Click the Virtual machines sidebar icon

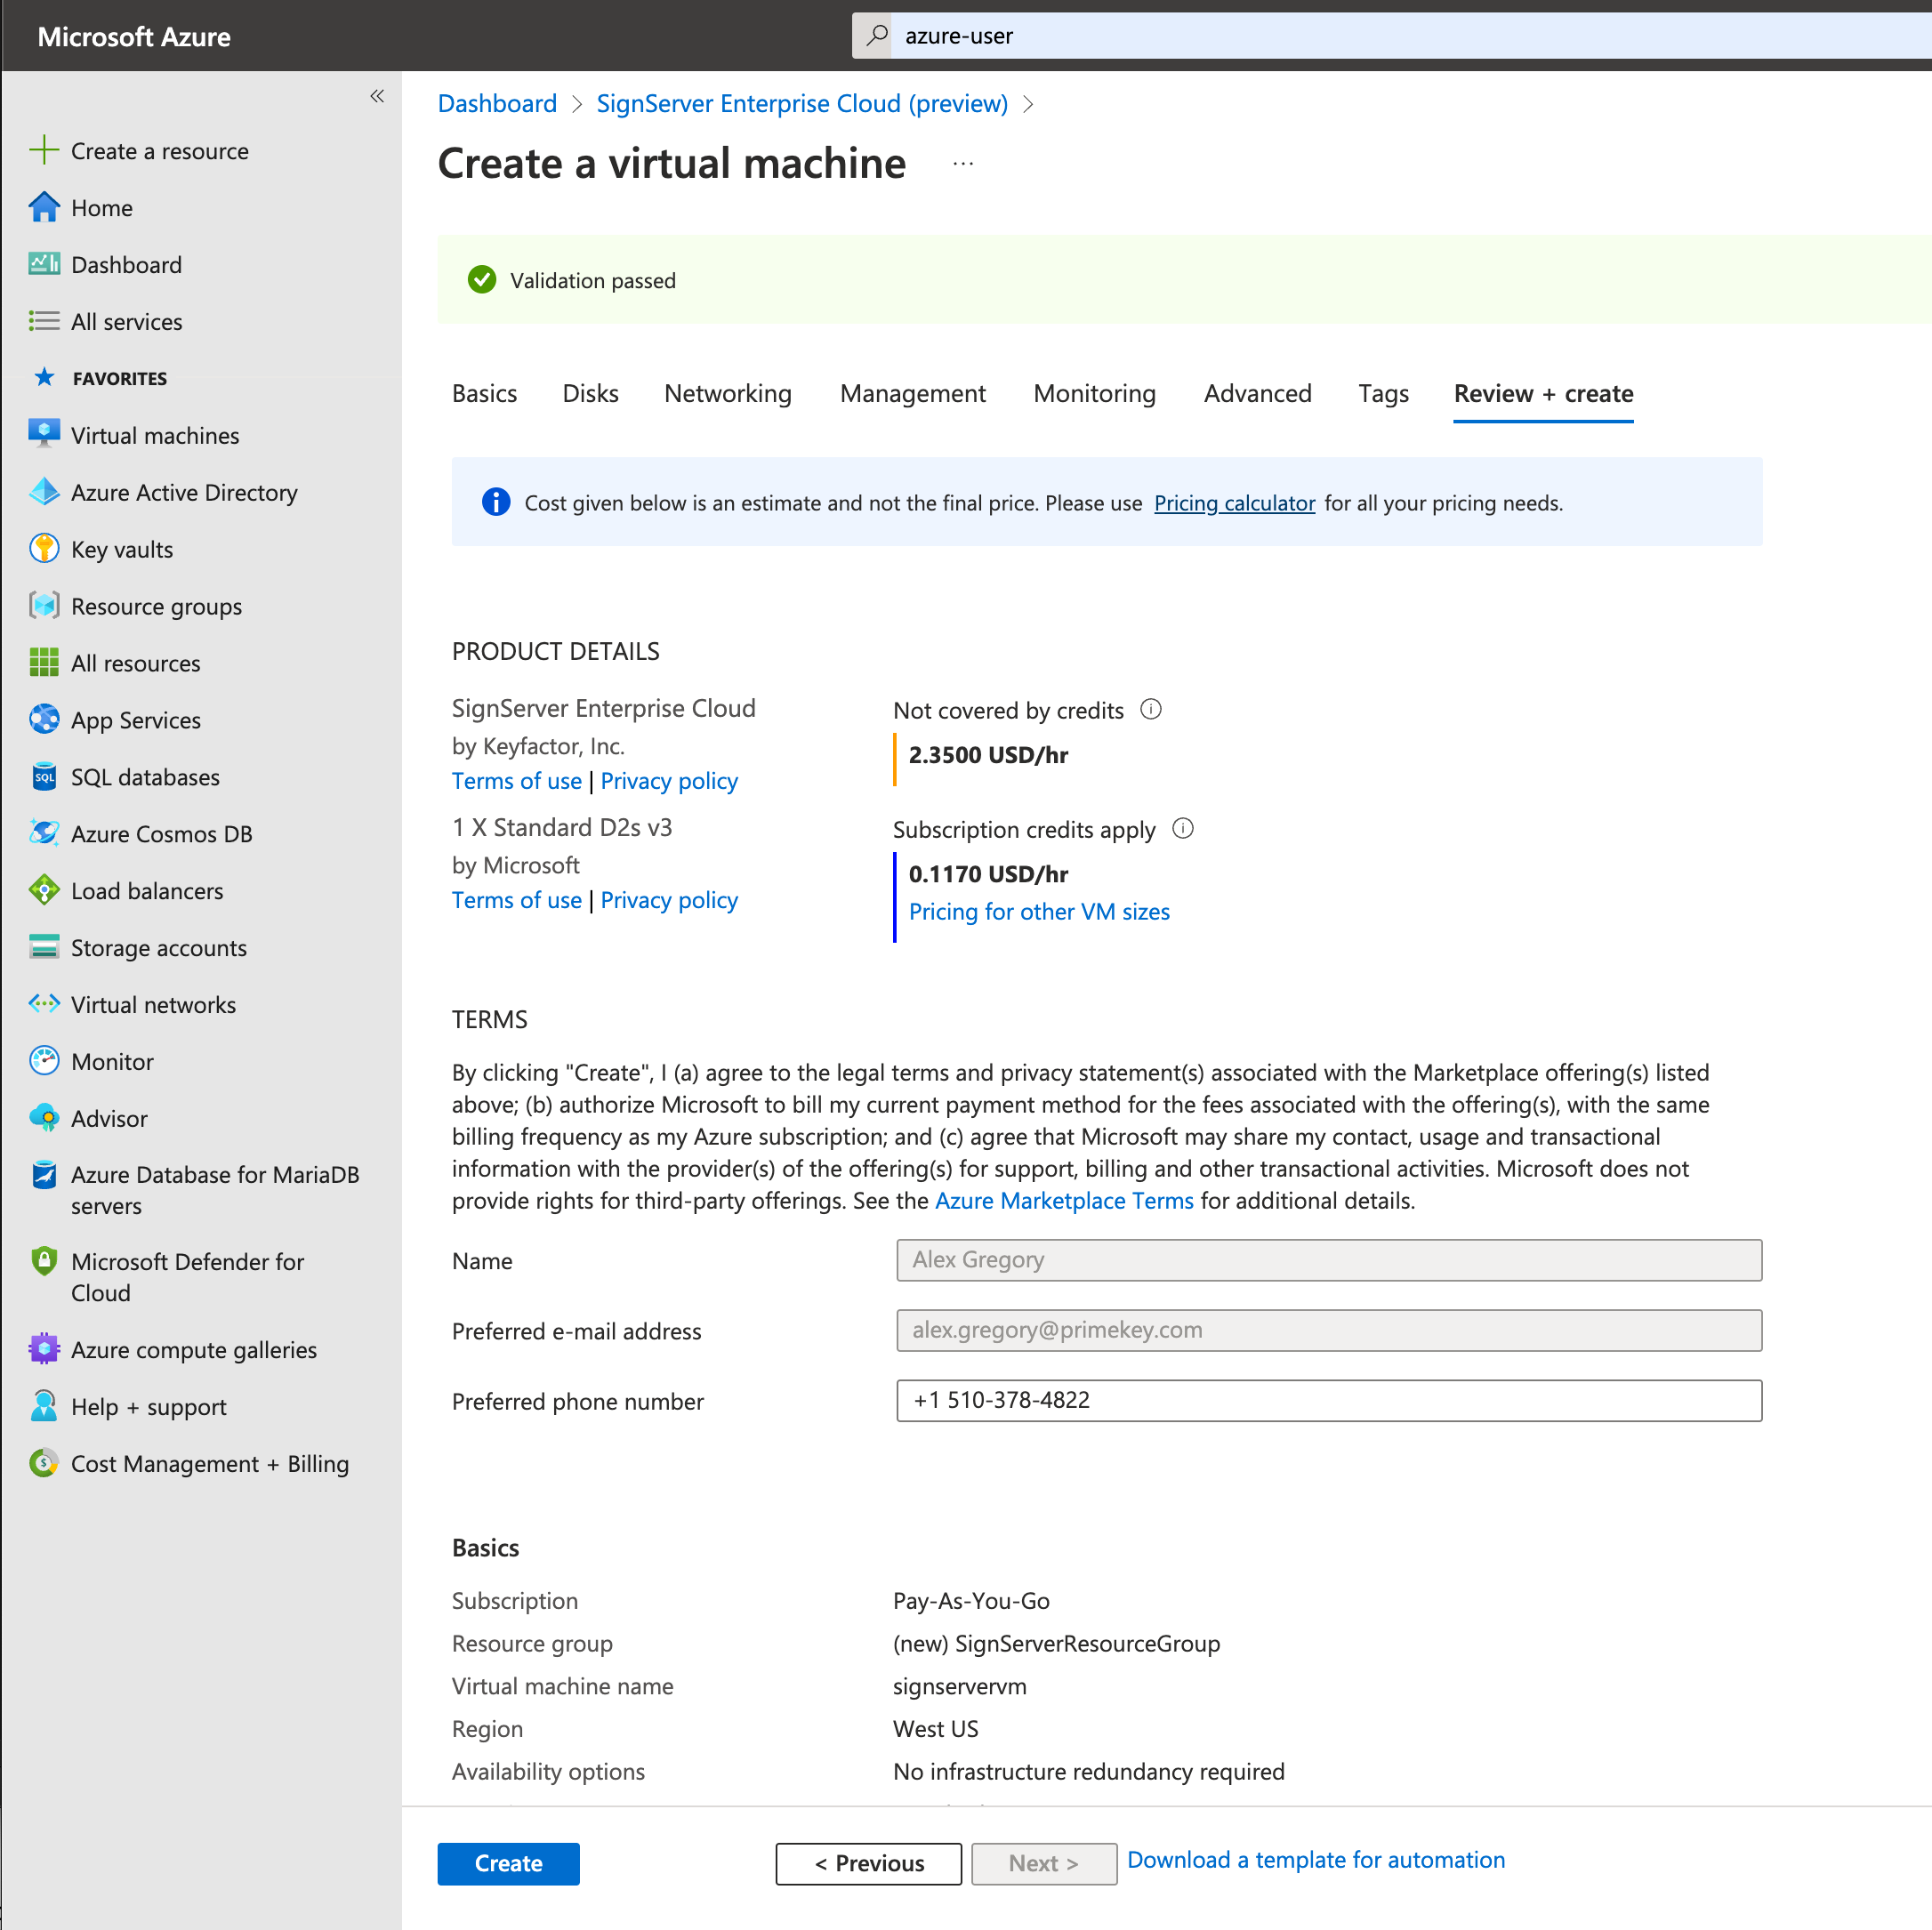click(44, 435)
